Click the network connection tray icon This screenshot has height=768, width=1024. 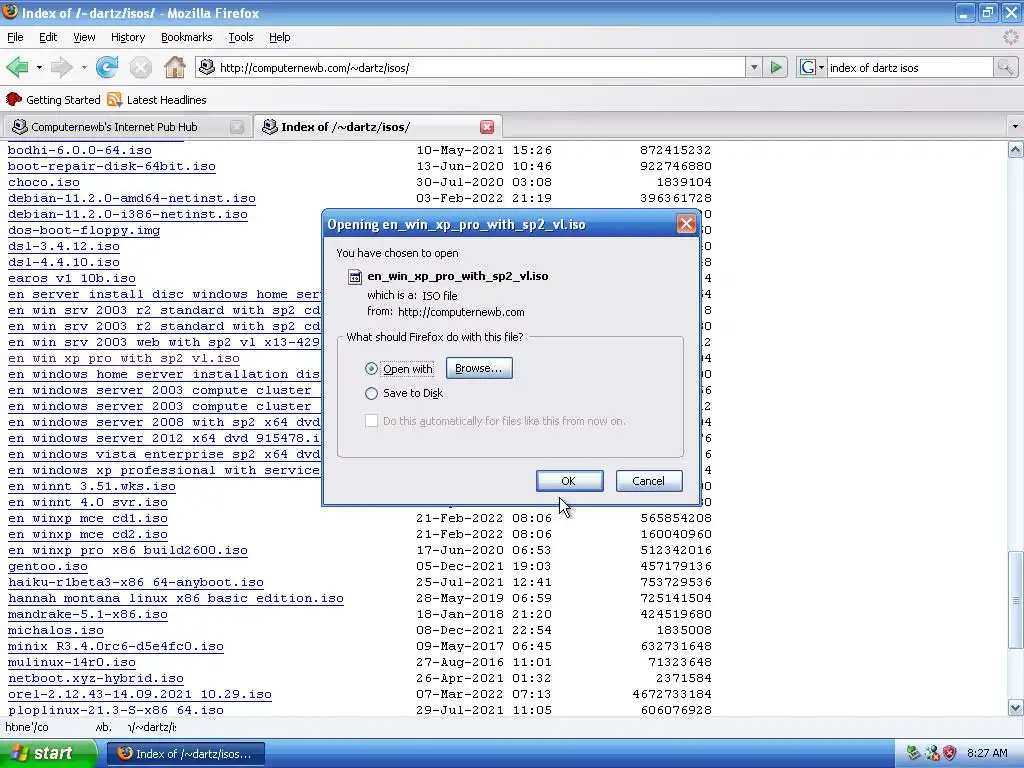(x=932, y=753)
